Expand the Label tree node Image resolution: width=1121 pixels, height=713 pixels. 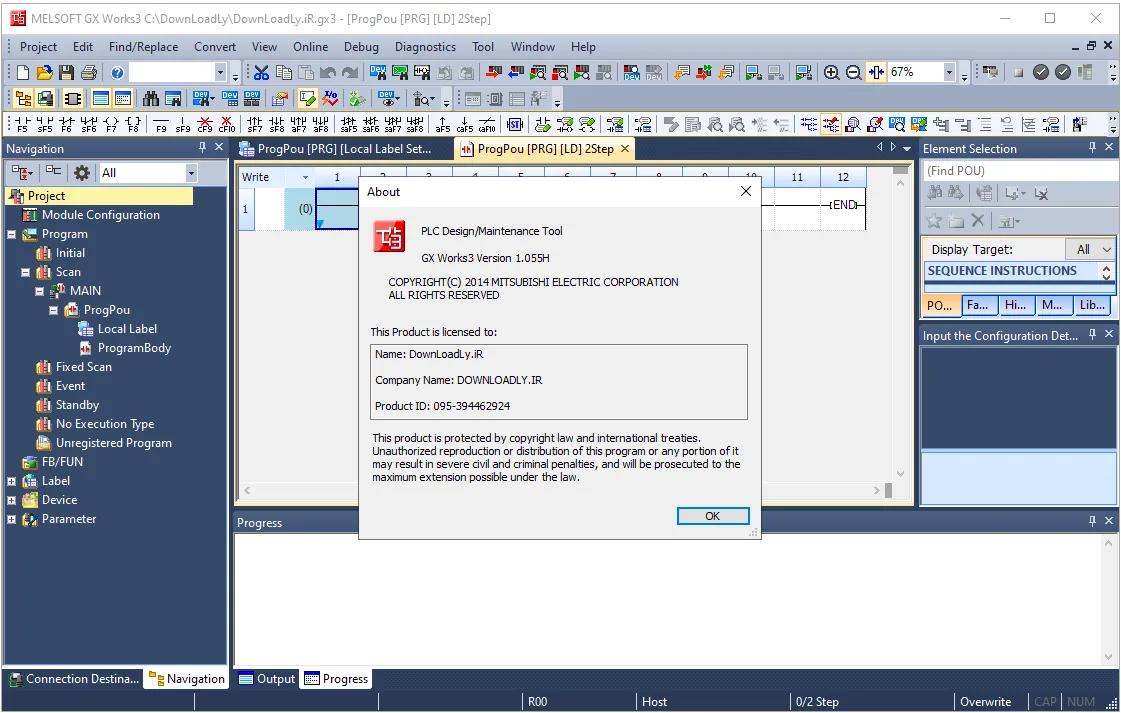click(x=11, y=481)
